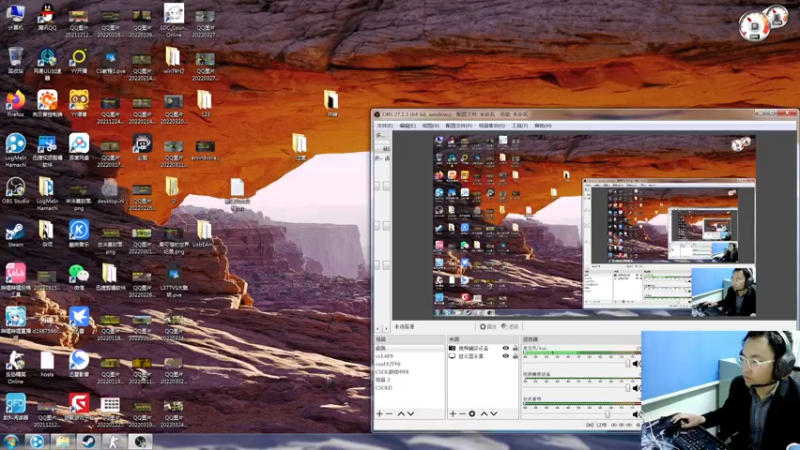Open the 场景集合(S) menu in OBS
This screenshot has width=800, height=450.
coord(492,126)
